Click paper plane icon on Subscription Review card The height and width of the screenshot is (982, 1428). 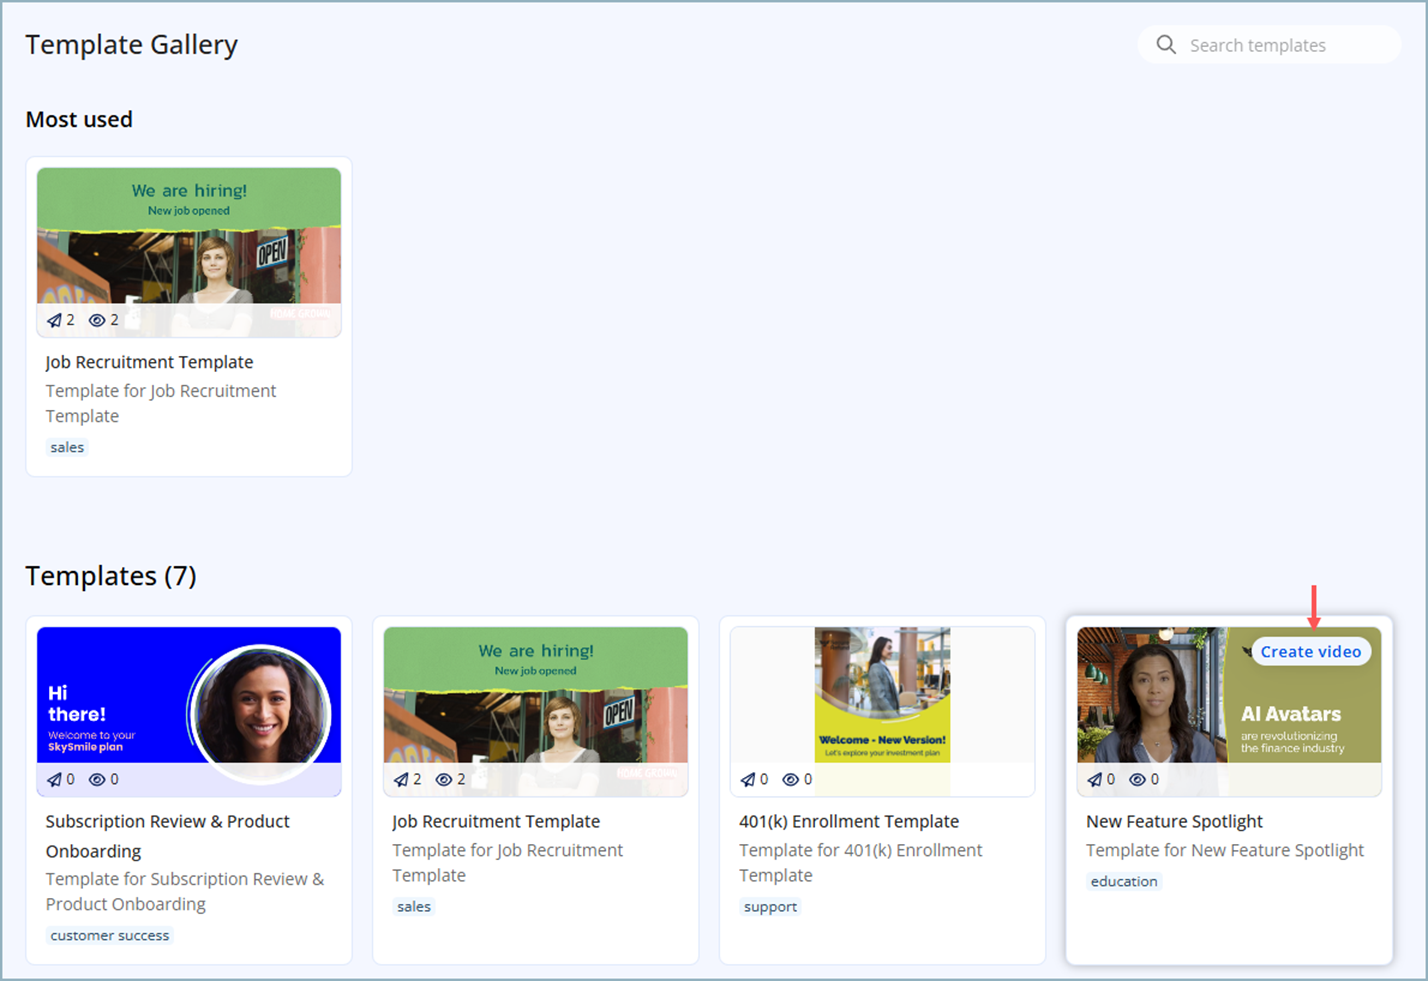[54, 779]
